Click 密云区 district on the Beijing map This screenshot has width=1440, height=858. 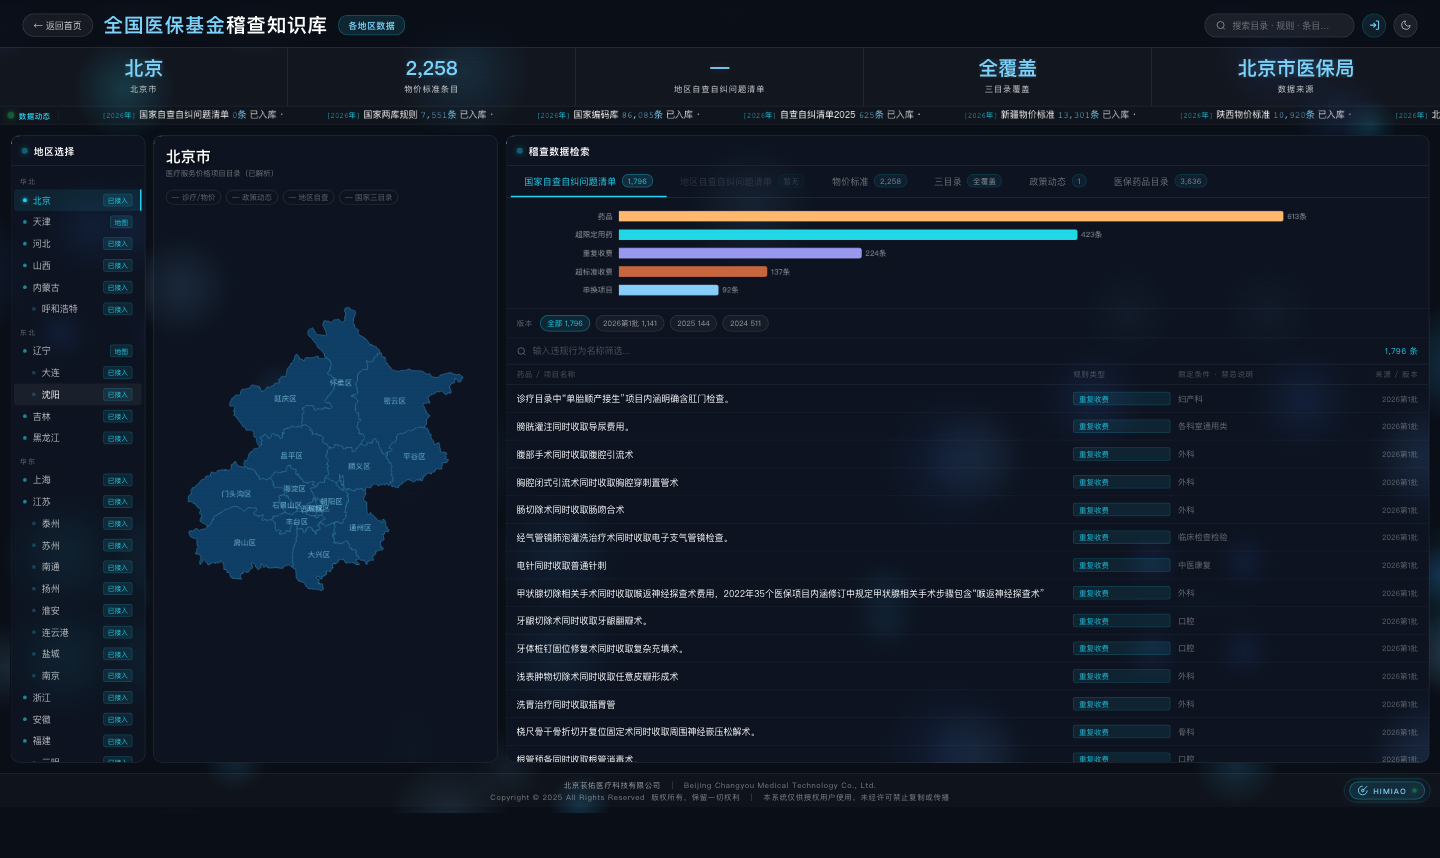coord(395,401)
